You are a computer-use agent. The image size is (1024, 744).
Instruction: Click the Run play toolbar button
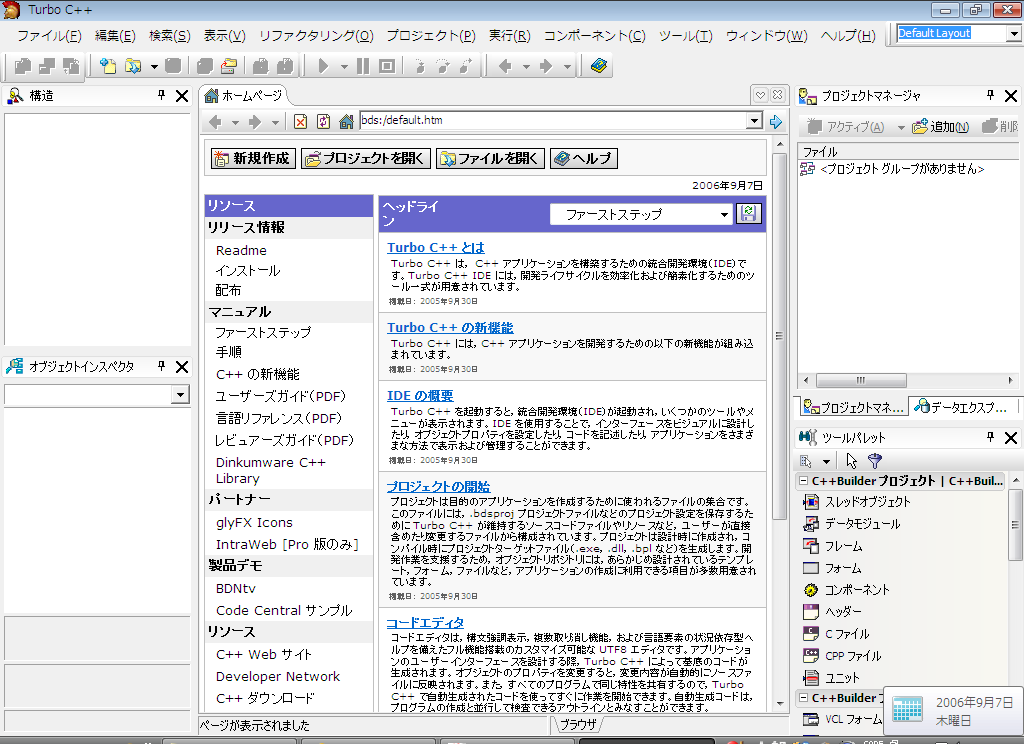click(x=323, y=66)
